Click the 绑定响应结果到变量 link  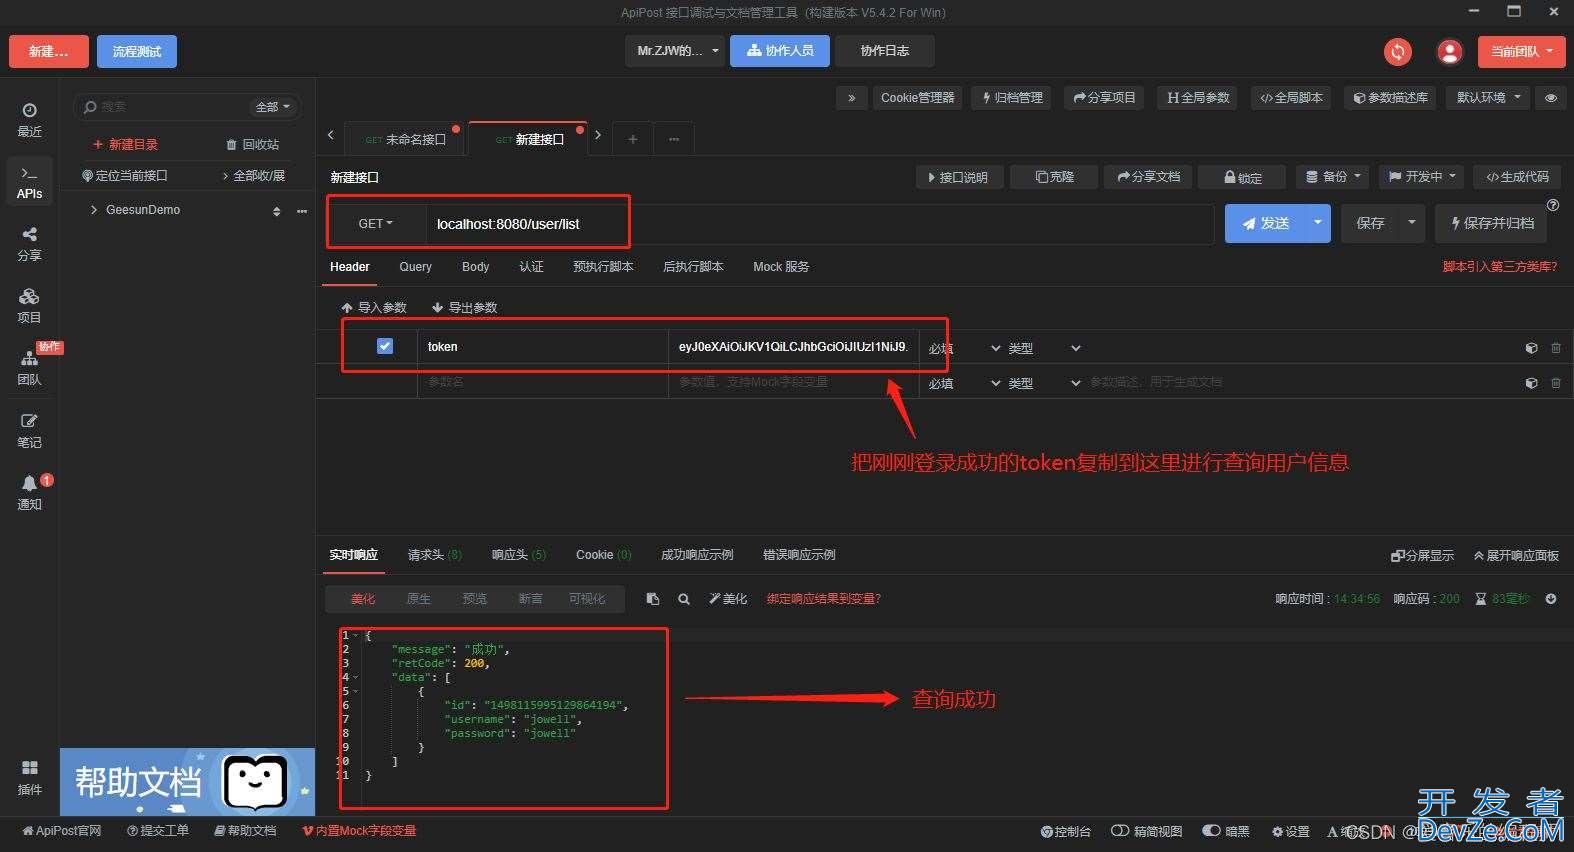pos(824,599)
